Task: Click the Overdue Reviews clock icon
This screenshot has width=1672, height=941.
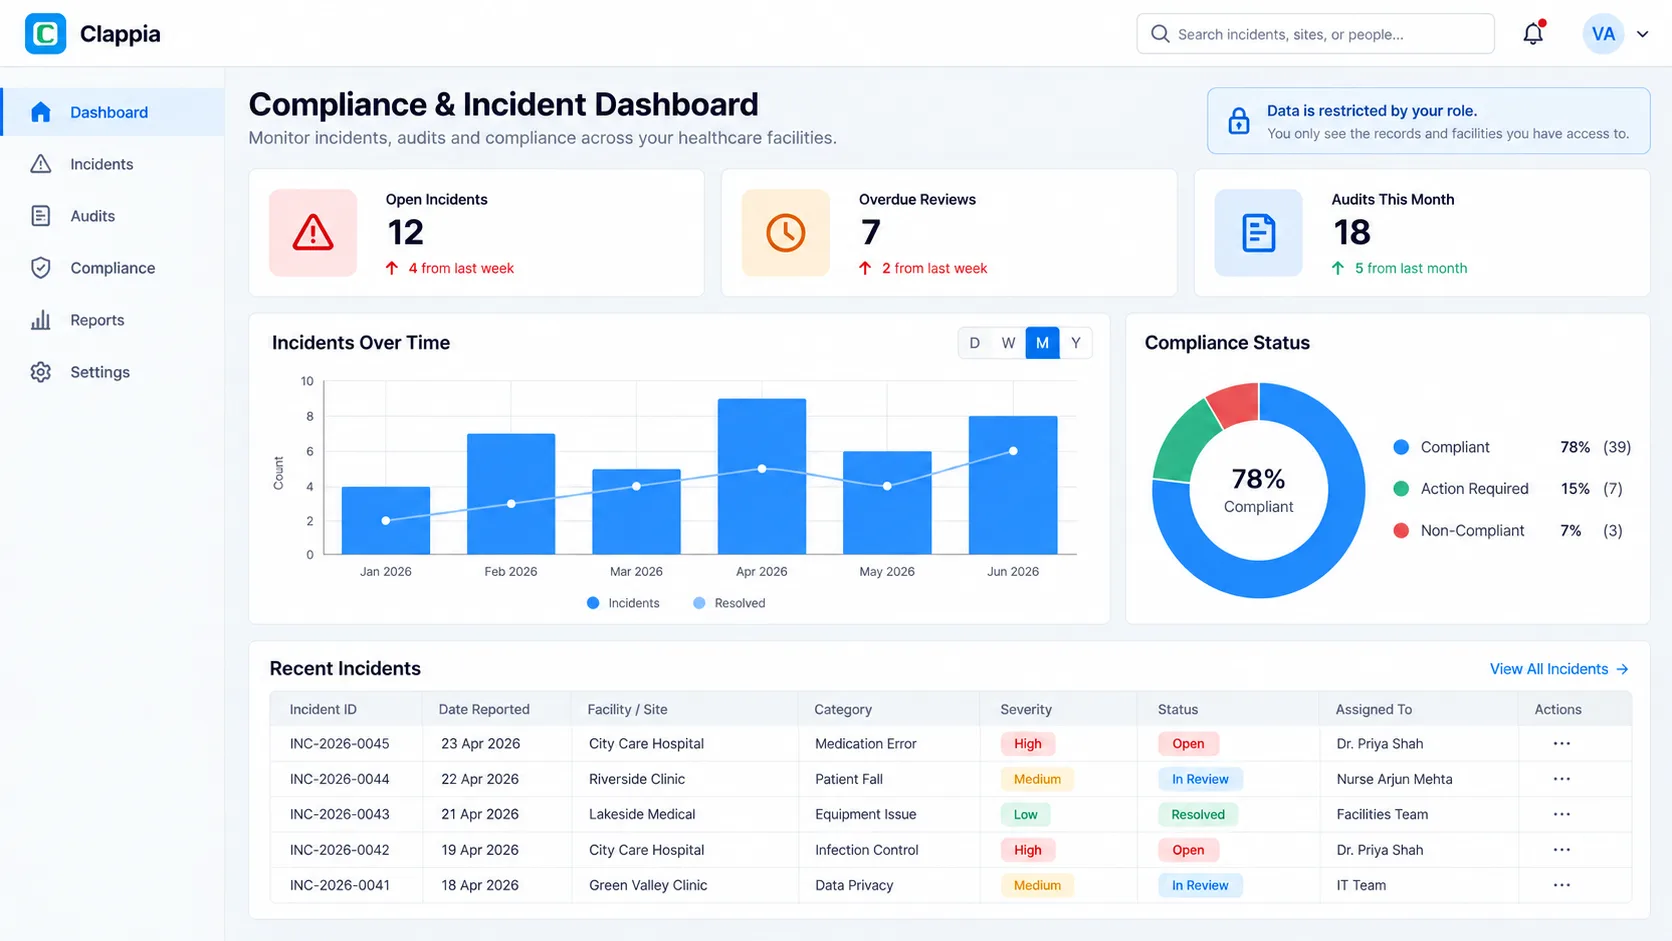Action: [x=786, y=233]
